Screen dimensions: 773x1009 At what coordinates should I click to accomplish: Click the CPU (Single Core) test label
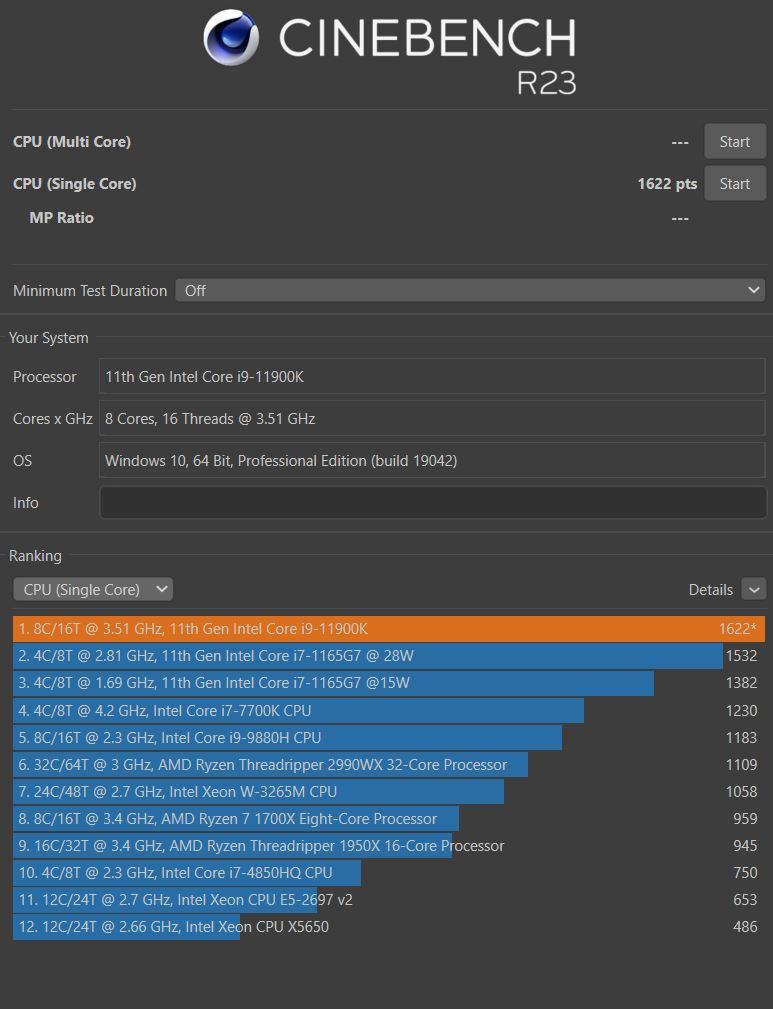[75, 183]
